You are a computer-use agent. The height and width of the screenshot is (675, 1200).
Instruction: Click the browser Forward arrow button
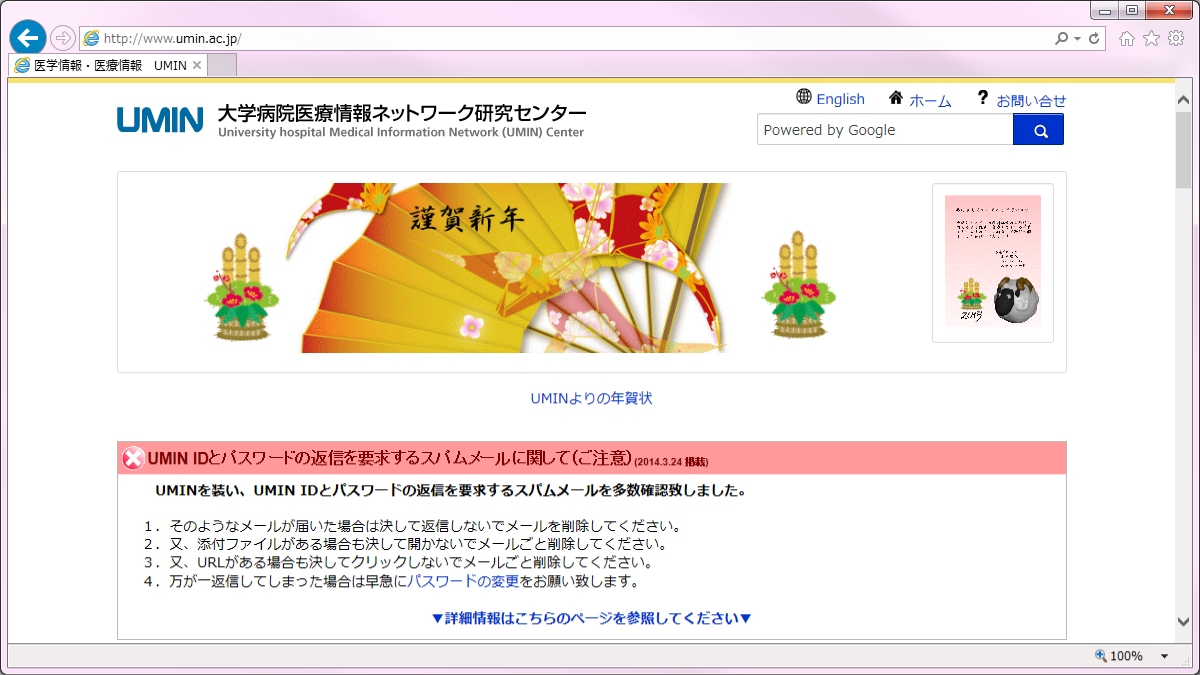point(63,38)
